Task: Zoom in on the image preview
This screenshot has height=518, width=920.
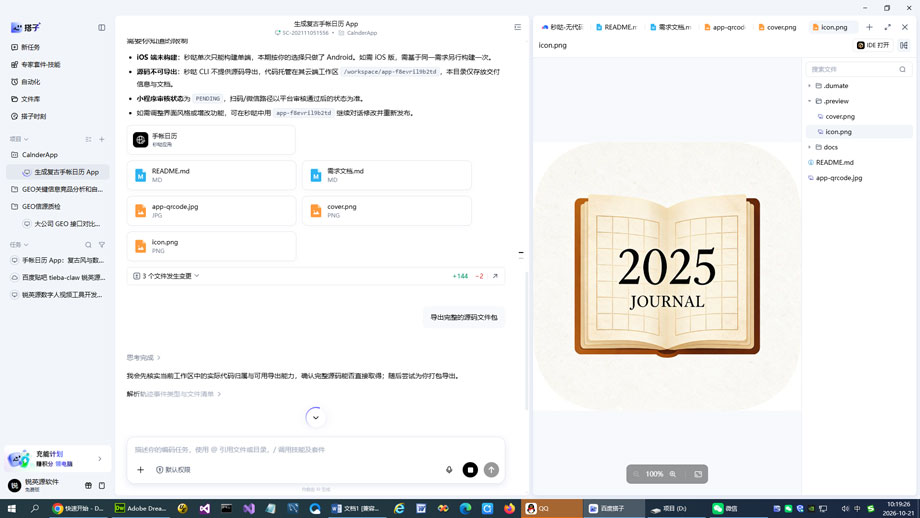Action: pos(672,474)
